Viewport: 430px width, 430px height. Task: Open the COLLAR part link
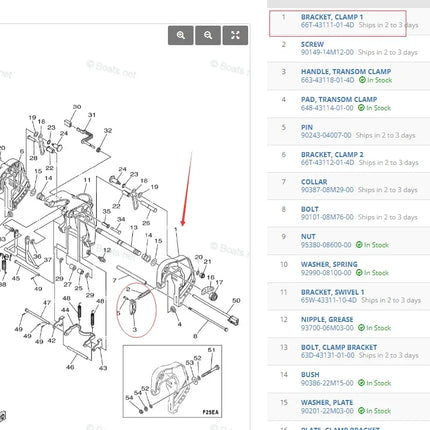coord(314,182)
